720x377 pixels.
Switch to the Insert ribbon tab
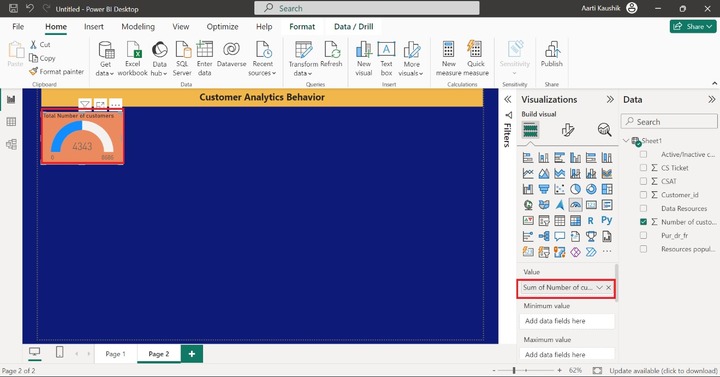(x=94, y=27)
